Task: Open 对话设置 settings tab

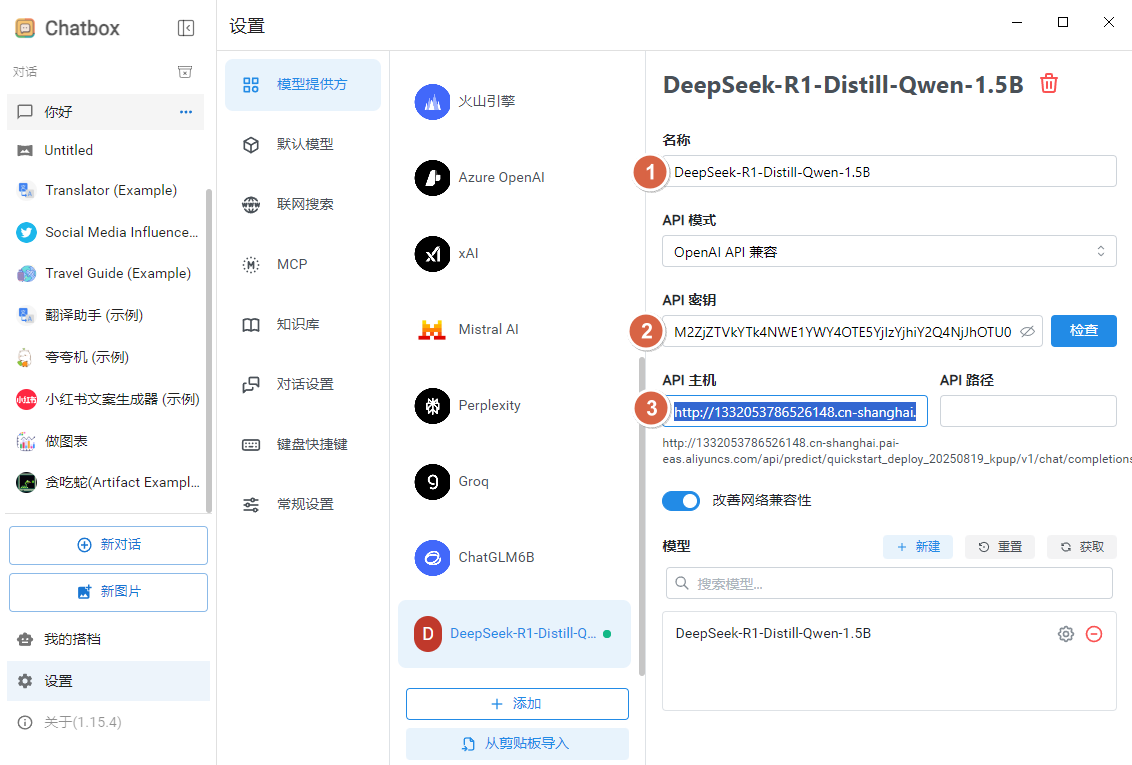Action: point(302,384)
